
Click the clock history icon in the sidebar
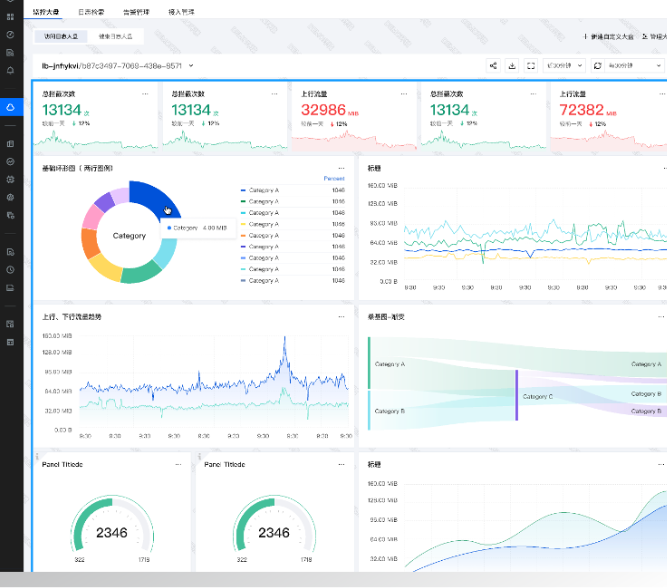[11, 270]
